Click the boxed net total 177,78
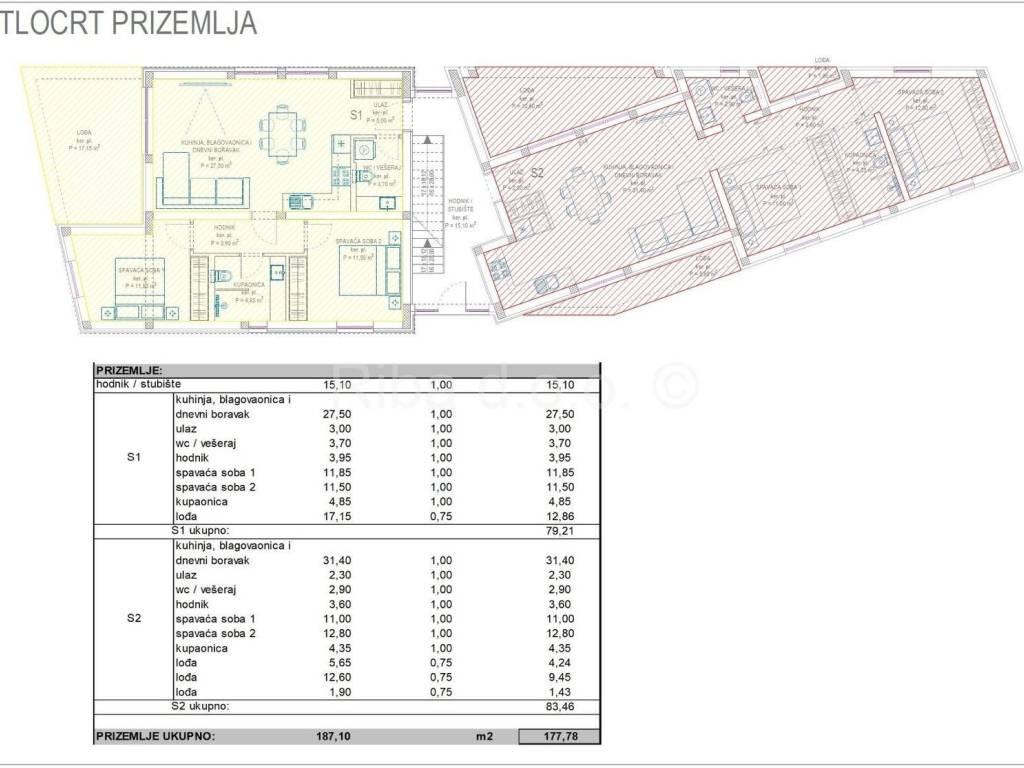The image size is (1024, 768). click(560, 736)
